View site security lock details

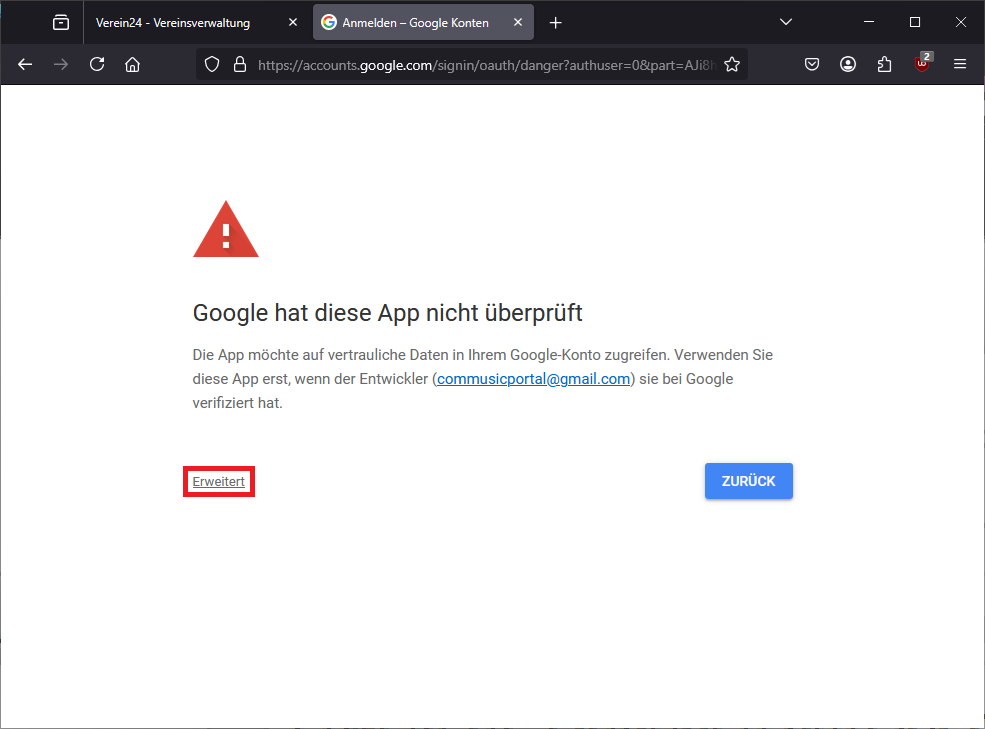[240, 64]
